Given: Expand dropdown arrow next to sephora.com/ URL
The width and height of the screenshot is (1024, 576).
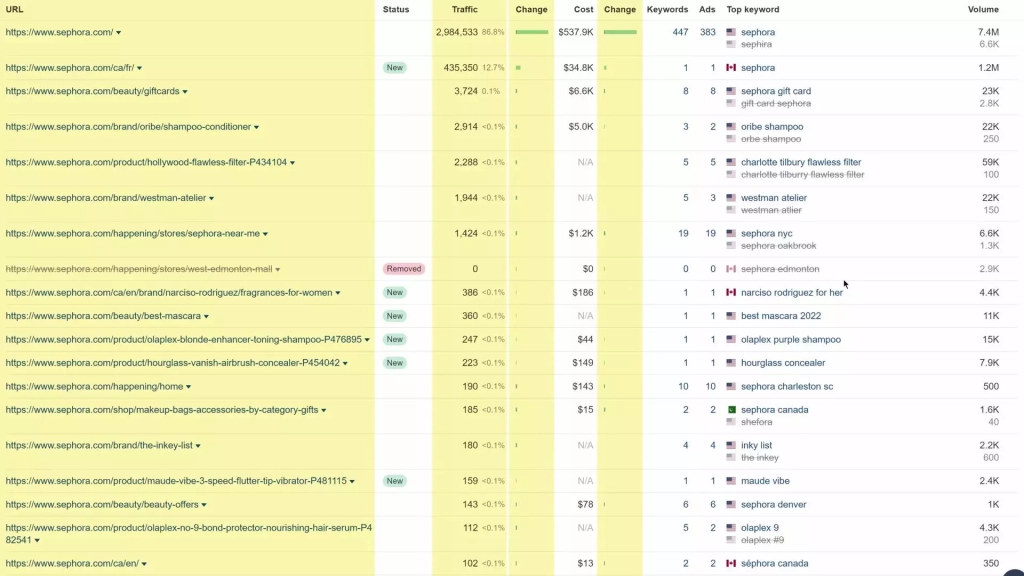Looking at the screenshot, I should (x=118, y=33).
